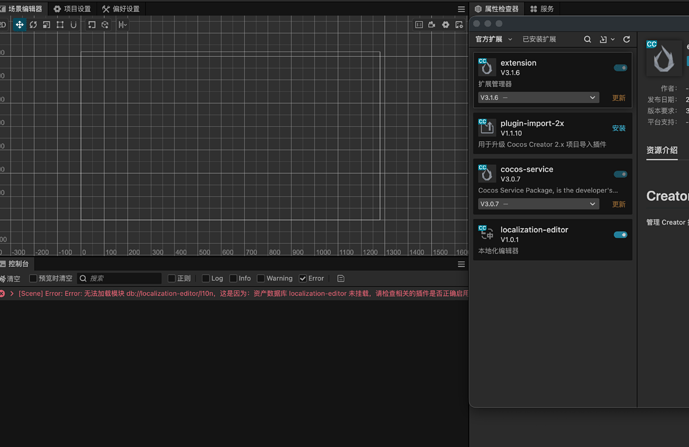Click import extension icon
The height and width of the screenshot is (447, 689).
coord(603,39)
